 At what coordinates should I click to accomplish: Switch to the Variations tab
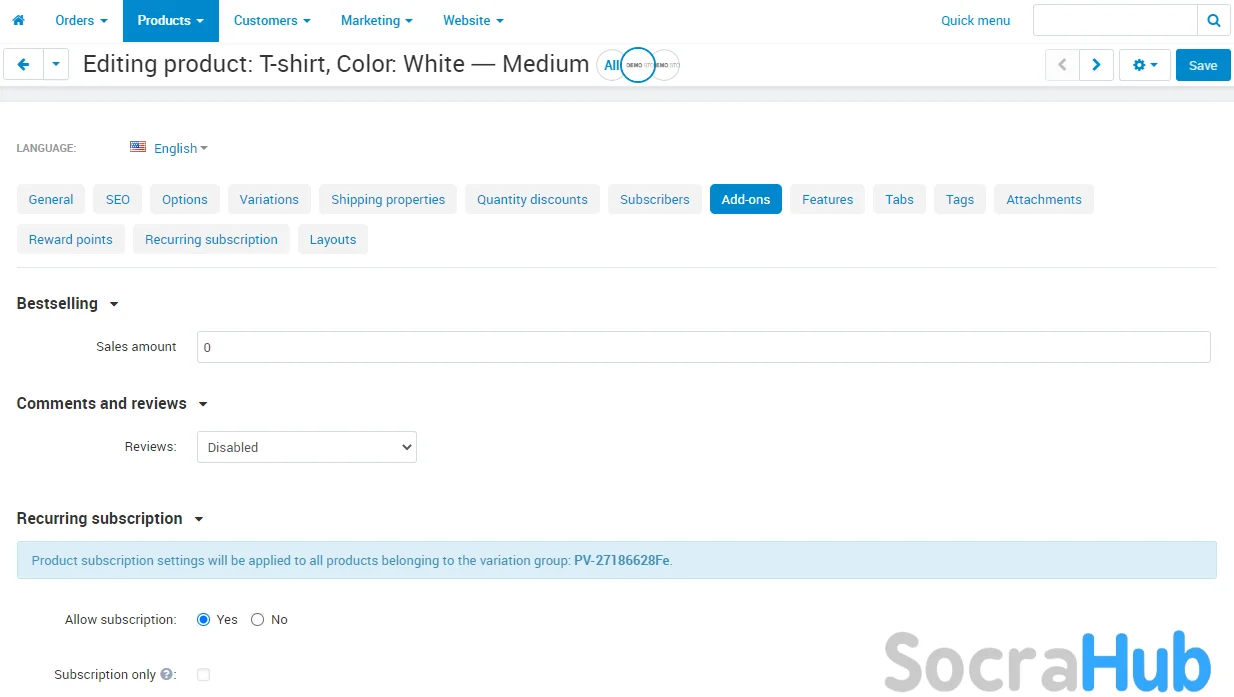(x=269, y=199)
